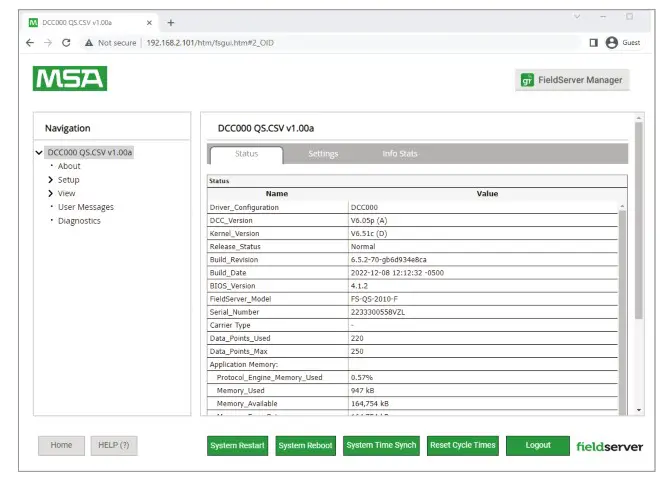Viewport: 669px width, 482px height.
Task: Click the main panel scroll up arrow
Action: [x=639, y=118]
